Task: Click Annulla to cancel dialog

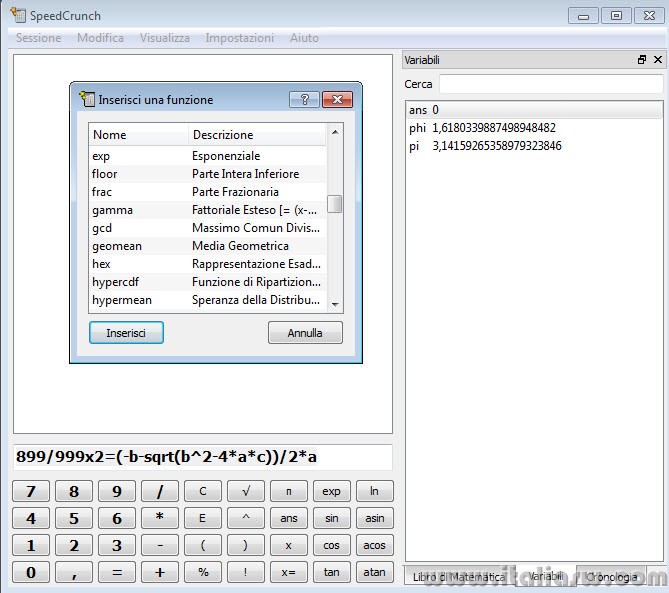Action: [x=305, y=333]
